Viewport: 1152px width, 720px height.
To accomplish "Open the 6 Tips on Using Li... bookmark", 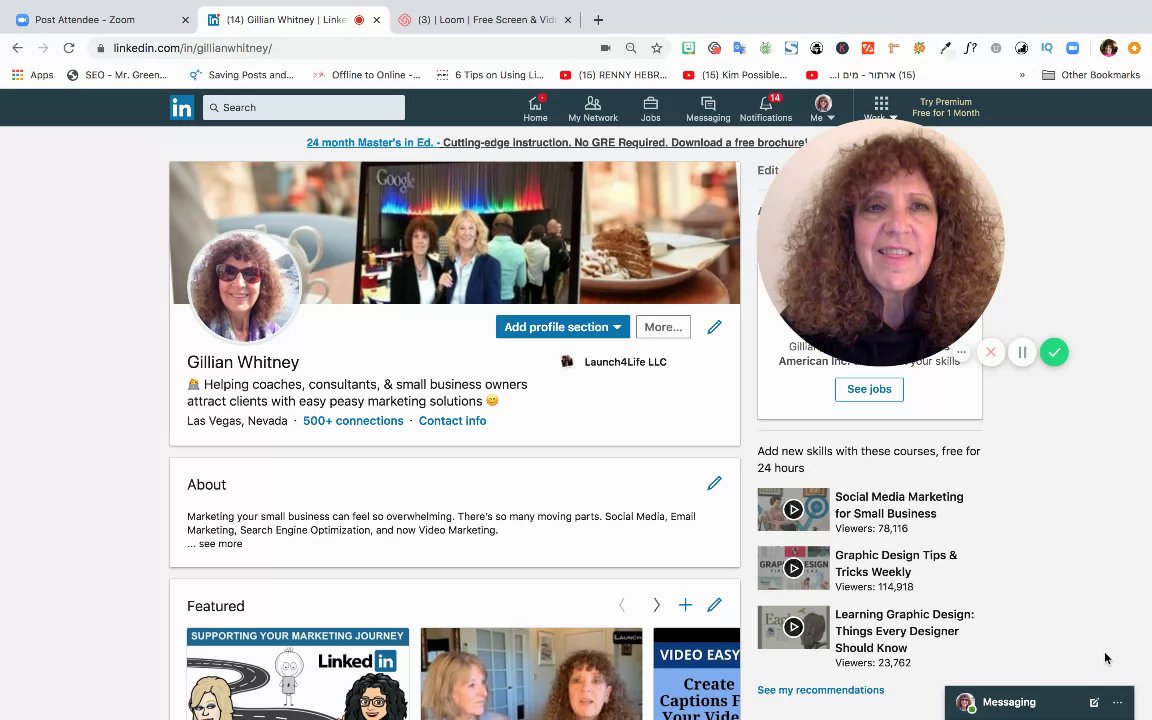I will (x=490, y=75).
